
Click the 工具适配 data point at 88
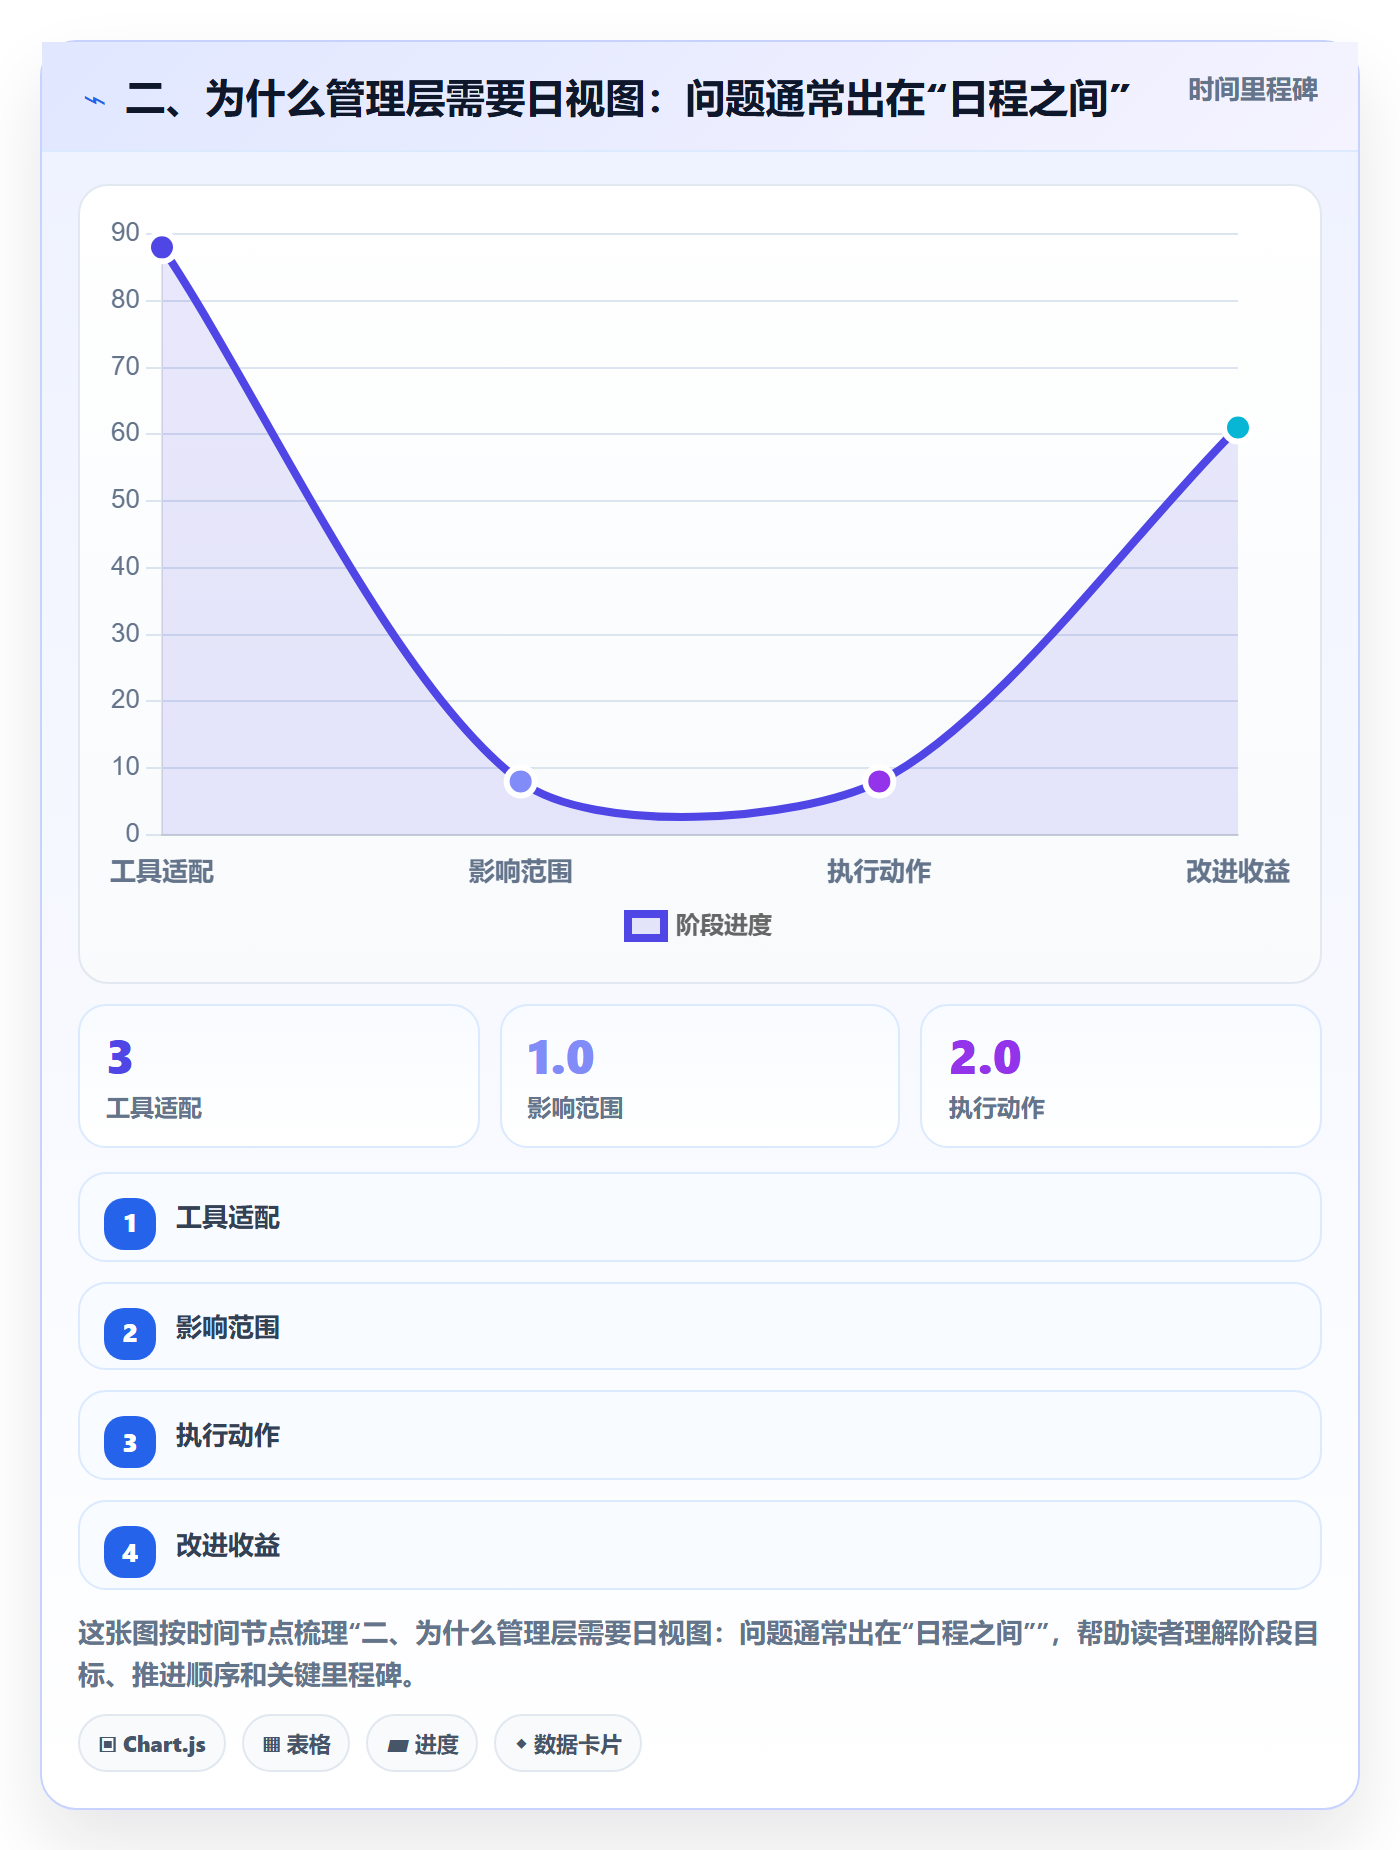click(x=162, y=247)
